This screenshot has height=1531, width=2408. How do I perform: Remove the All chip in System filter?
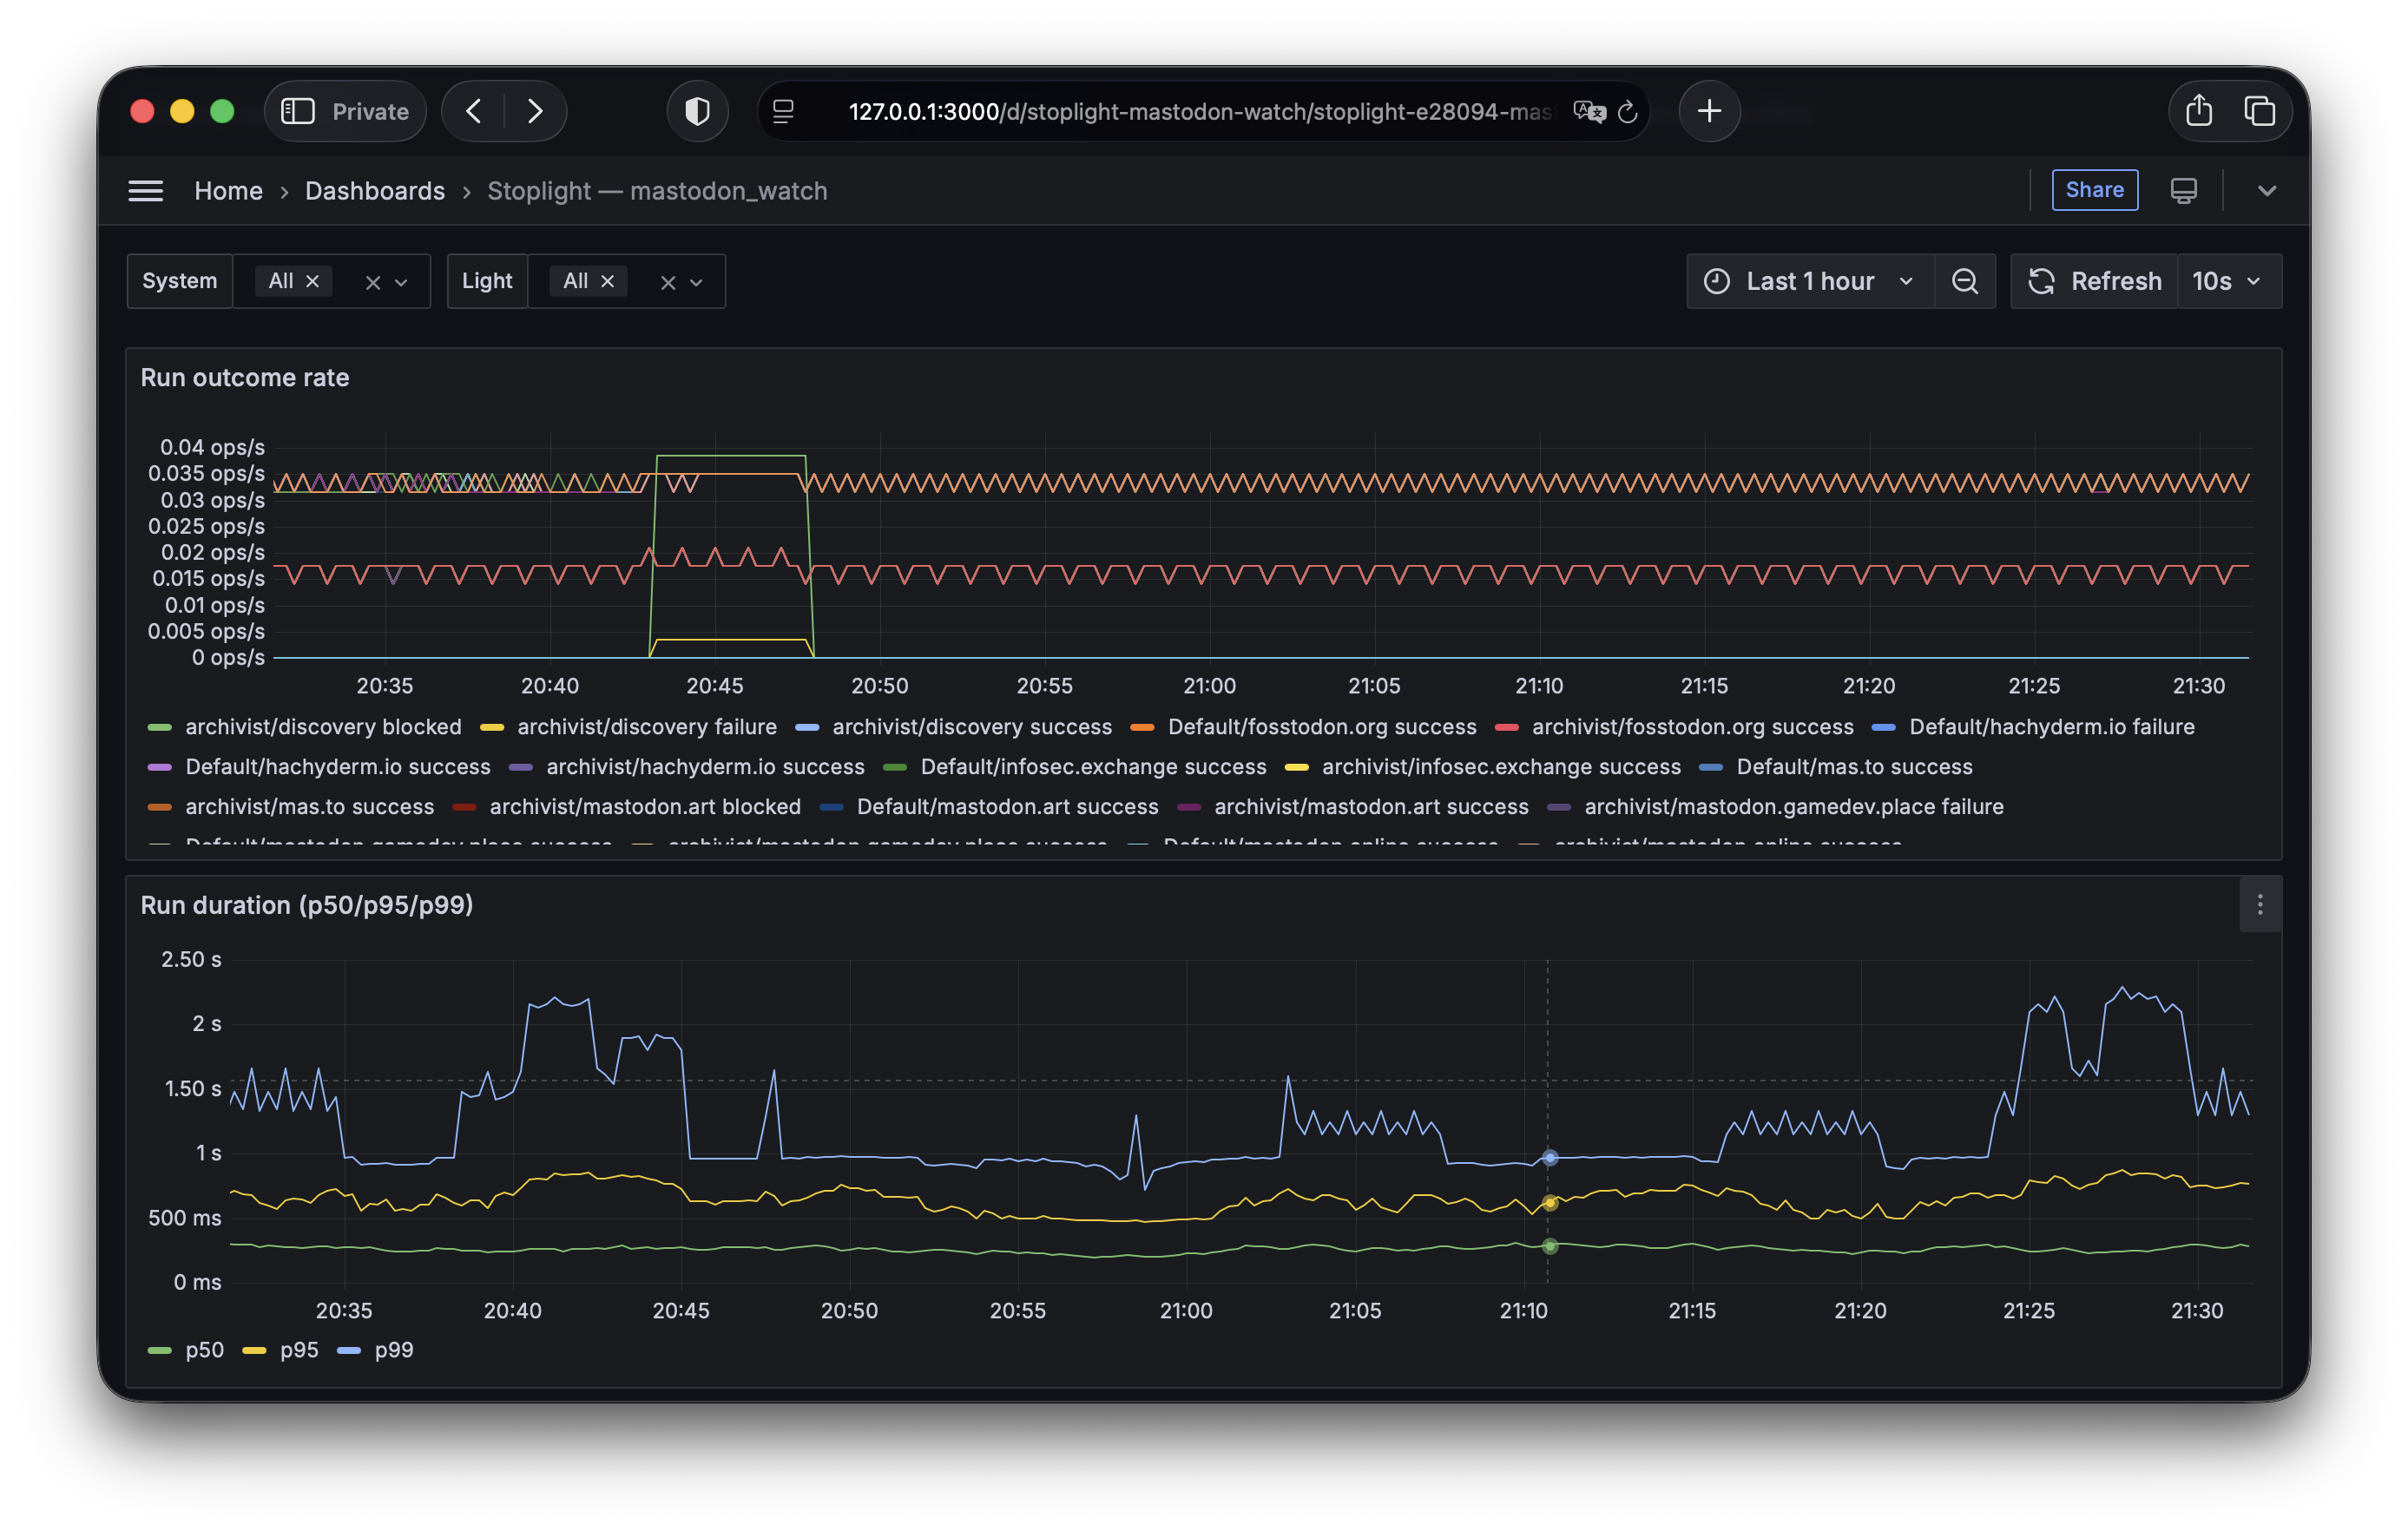tap(312, 281)
